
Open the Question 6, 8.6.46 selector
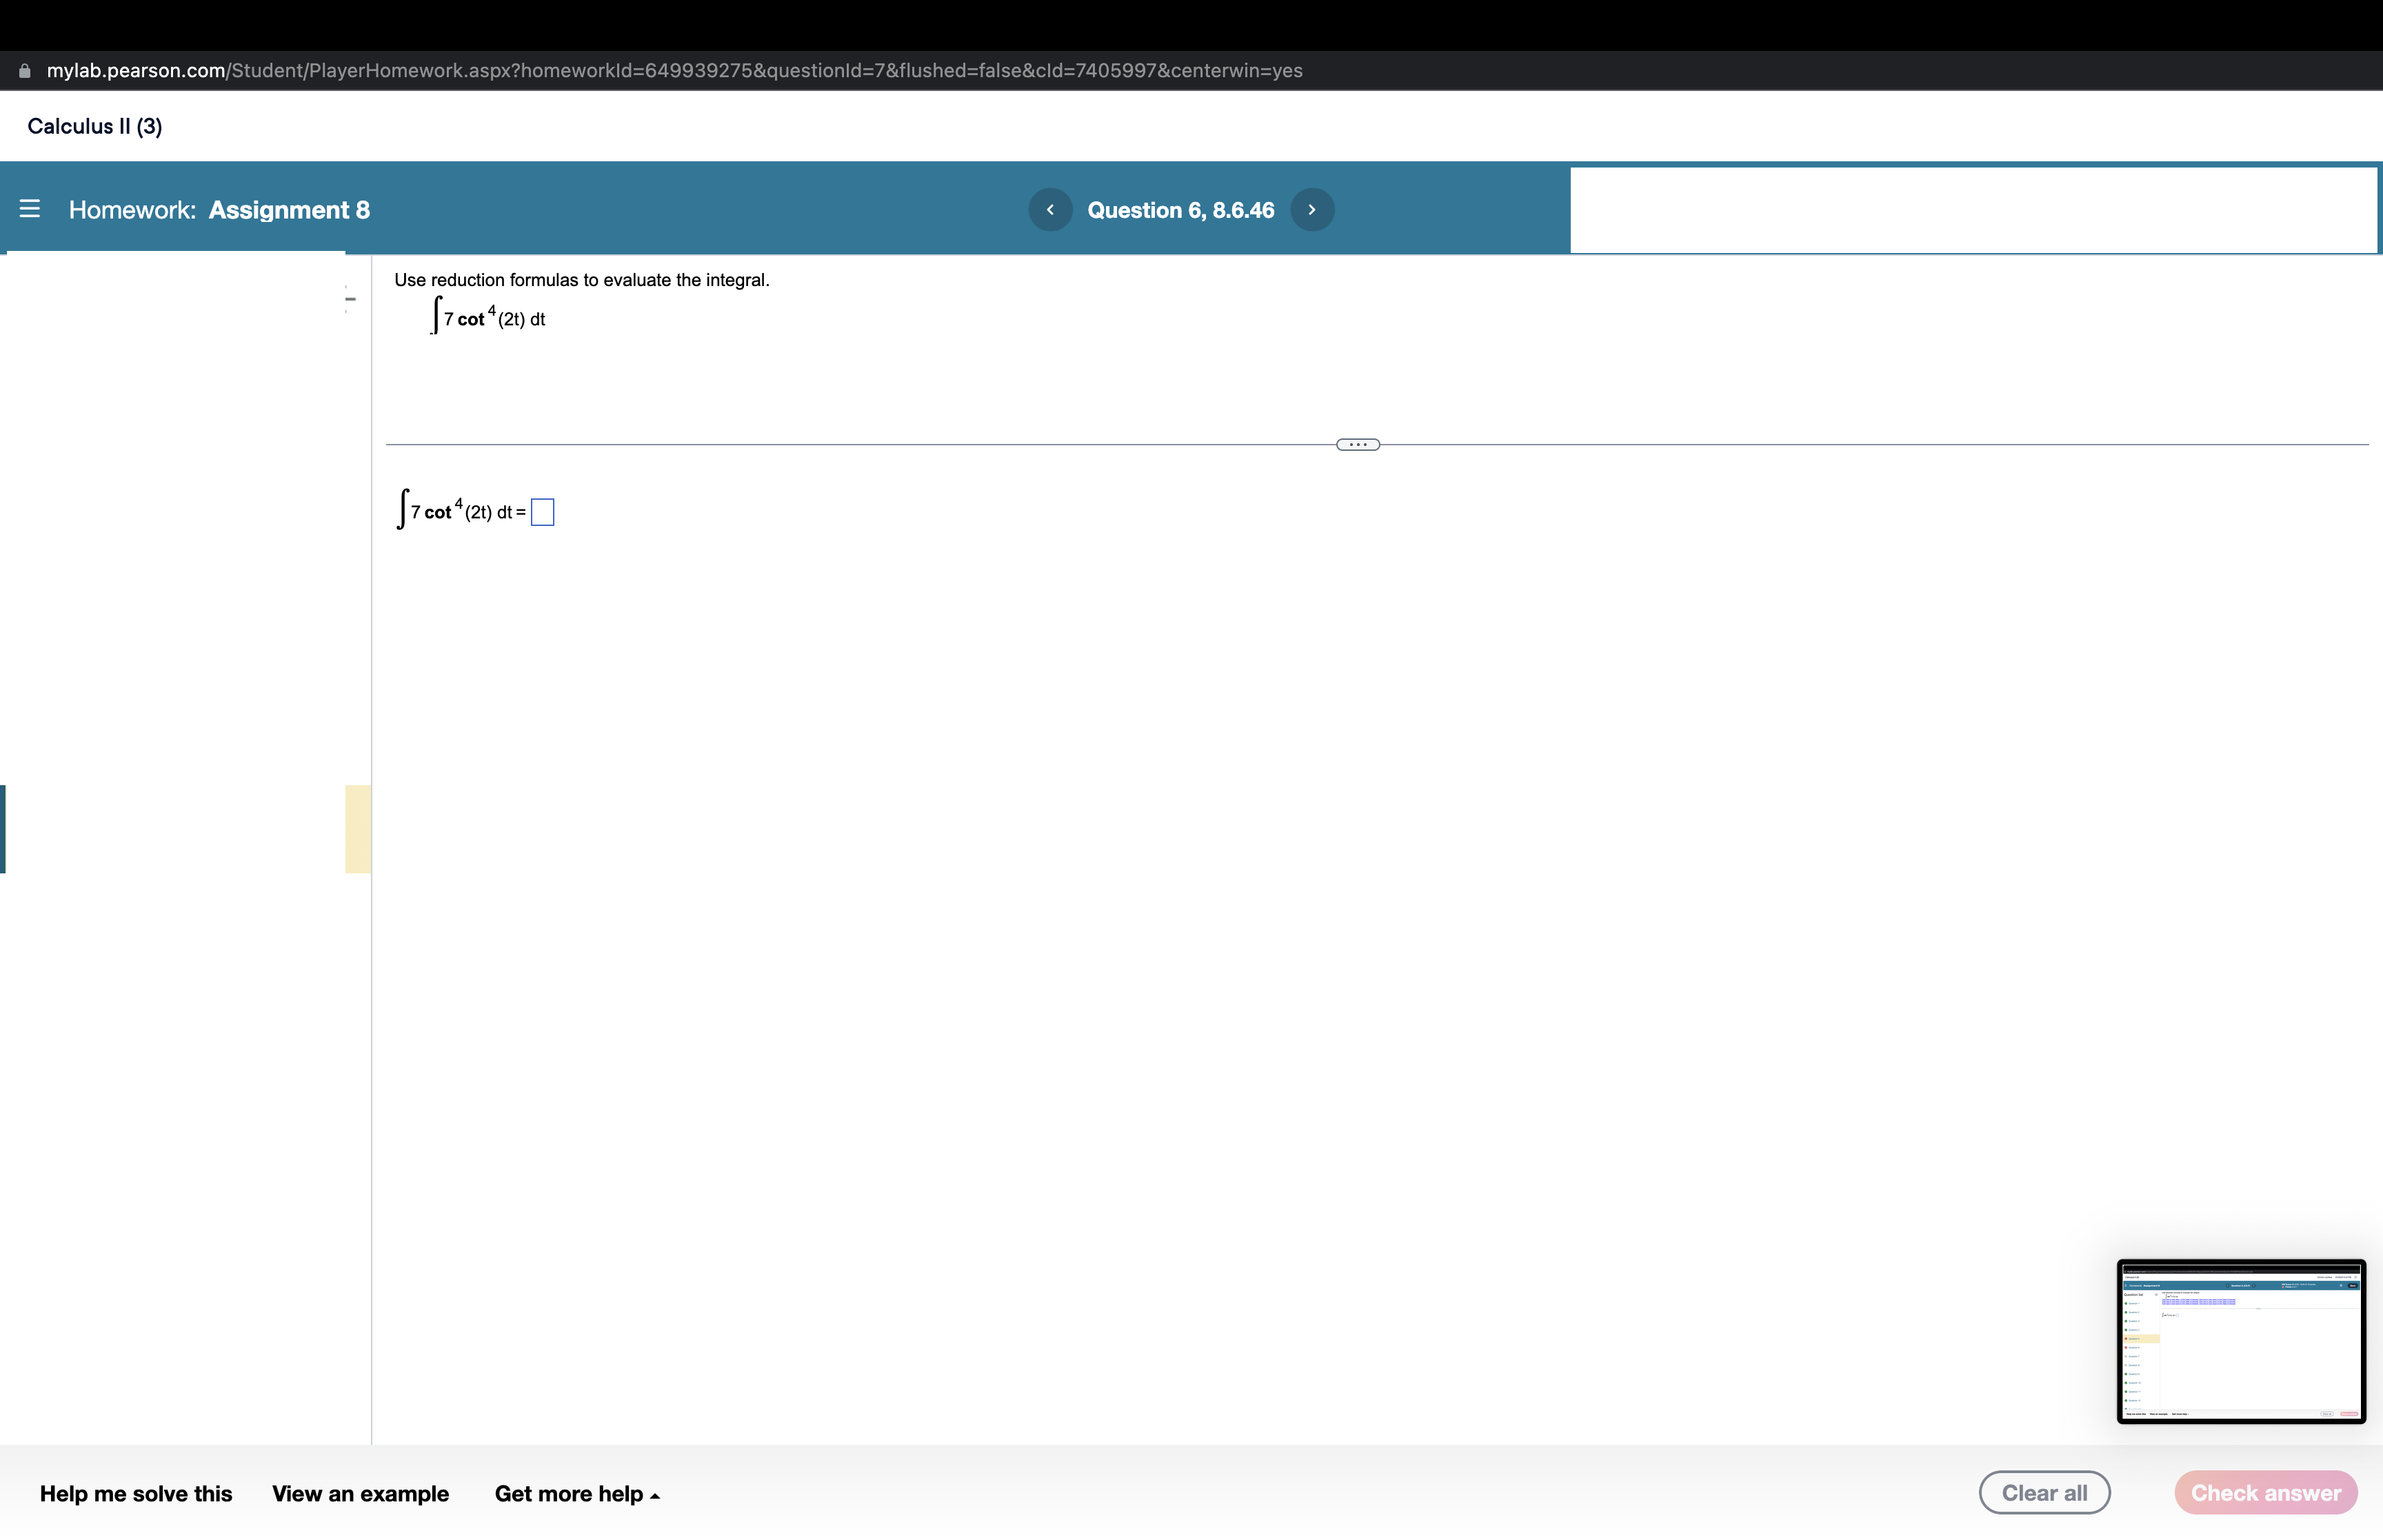(1180, 210)
